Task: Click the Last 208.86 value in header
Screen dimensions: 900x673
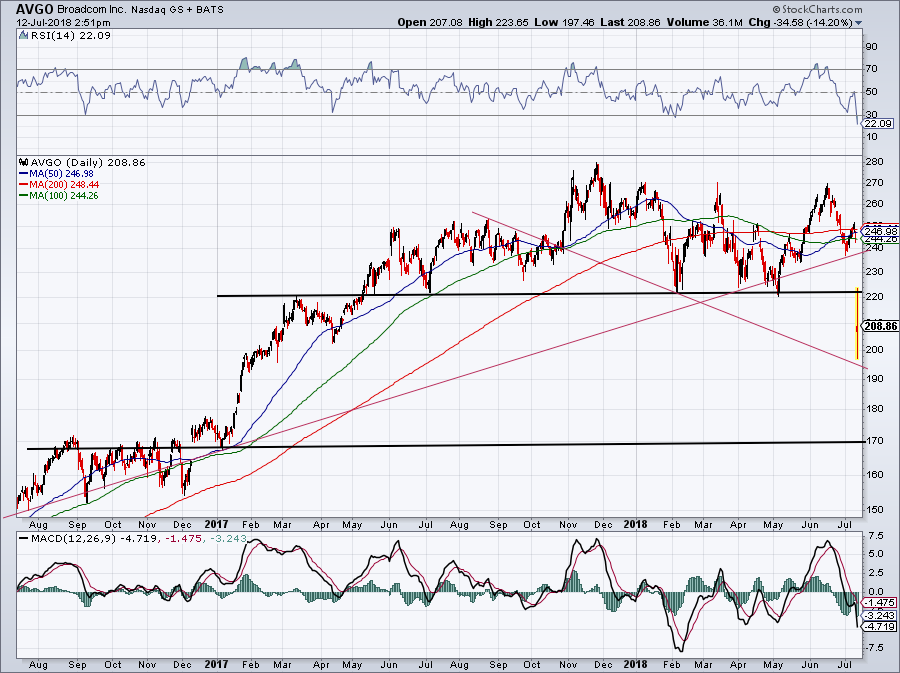Action: [630, 22]
